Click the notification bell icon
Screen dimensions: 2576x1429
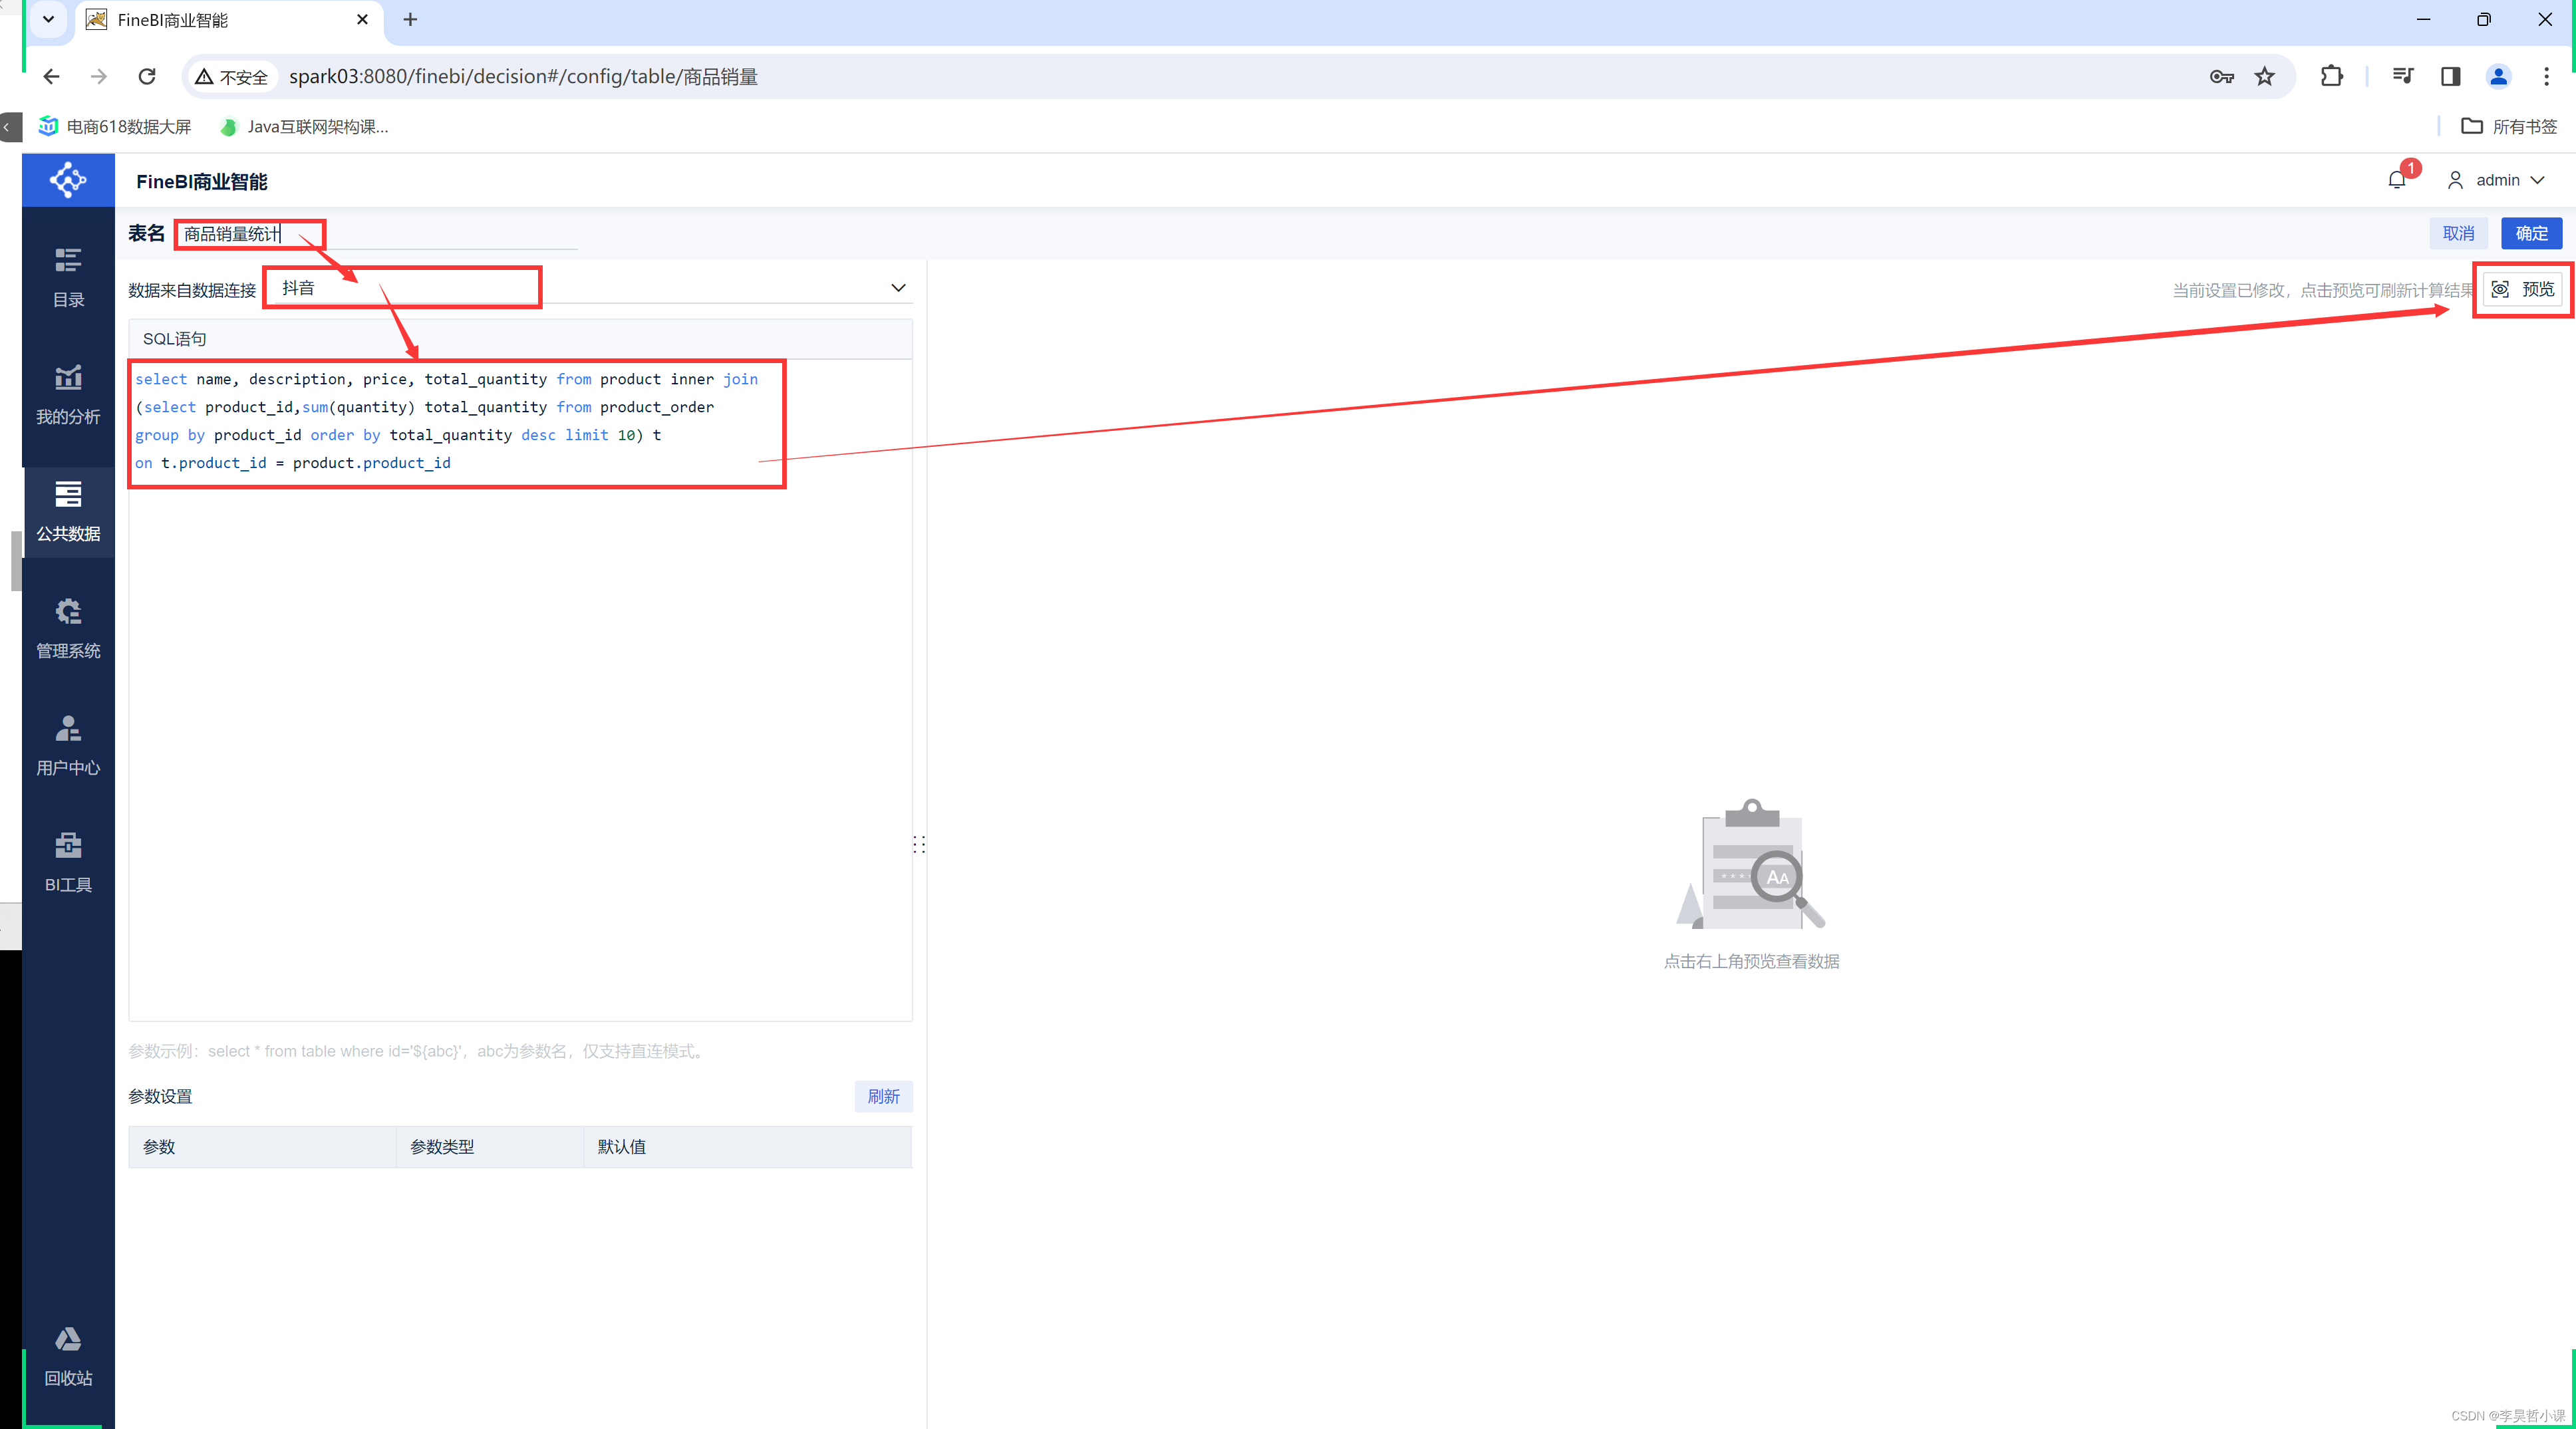tap(2396, 180)
